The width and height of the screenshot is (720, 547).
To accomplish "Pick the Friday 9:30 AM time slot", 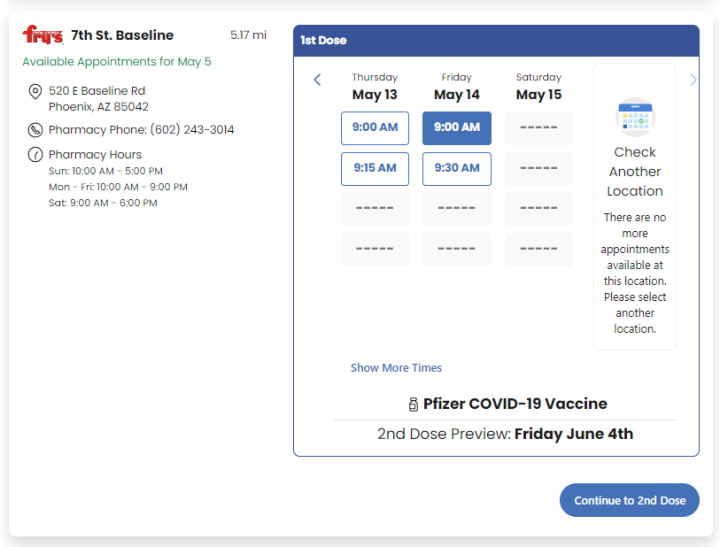I will [x=457, y=169].
